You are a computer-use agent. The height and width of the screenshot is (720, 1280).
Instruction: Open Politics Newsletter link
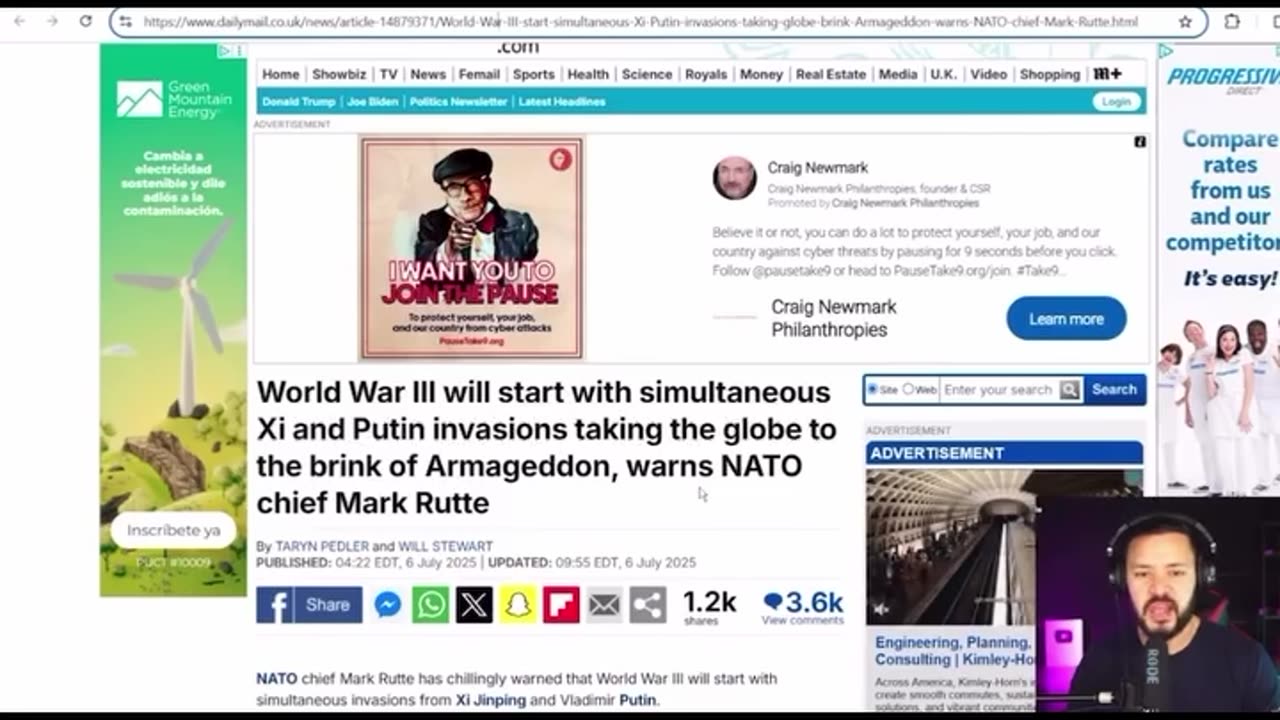tap(459, 101)
